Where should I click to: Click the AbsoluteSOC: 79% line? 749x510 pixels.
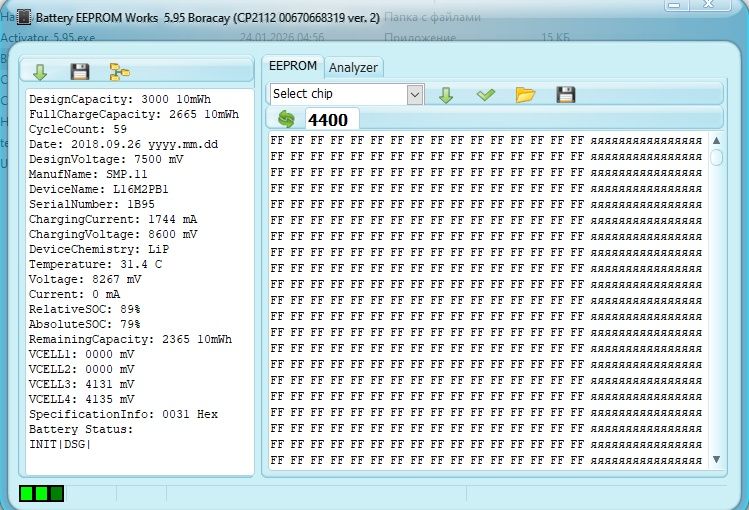[x=85, y=324]
